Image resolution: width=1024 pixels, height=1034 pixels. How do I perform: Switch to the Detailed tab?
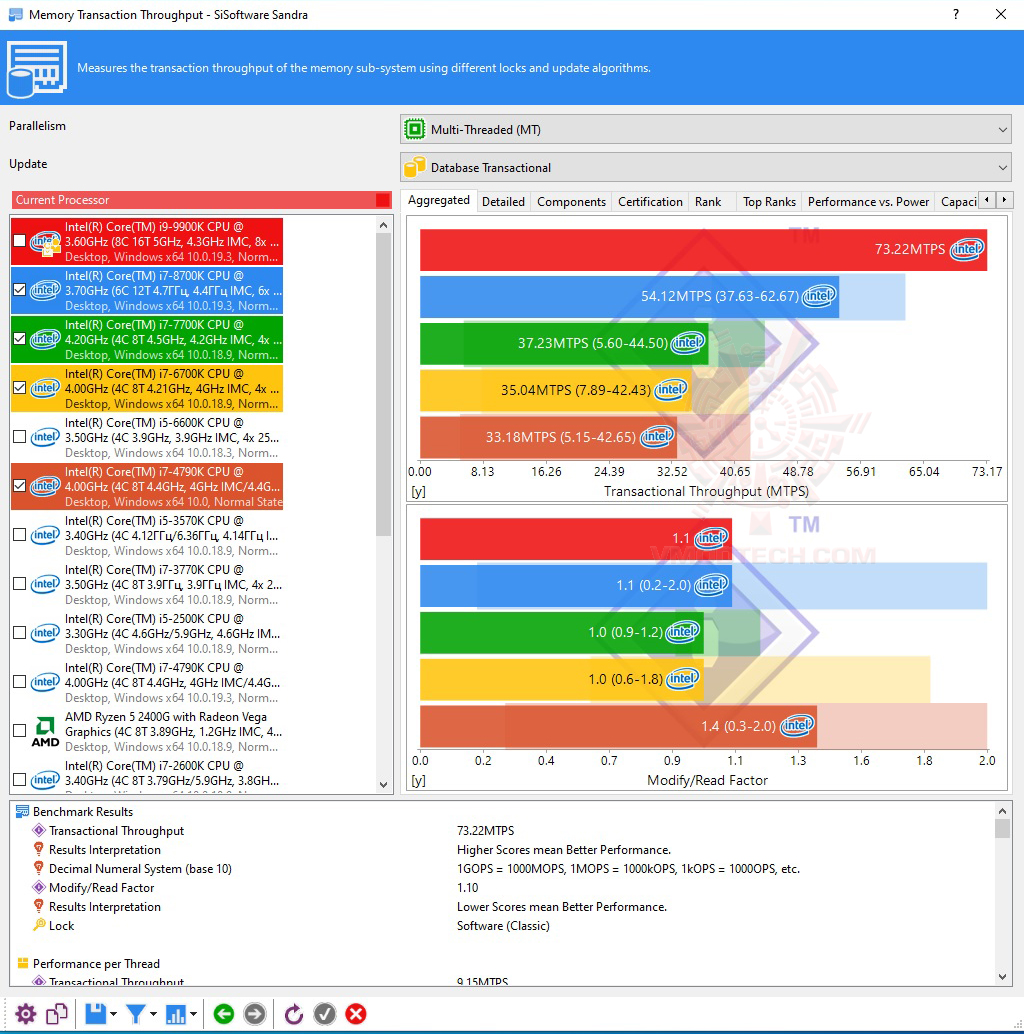tap(503, 202)
